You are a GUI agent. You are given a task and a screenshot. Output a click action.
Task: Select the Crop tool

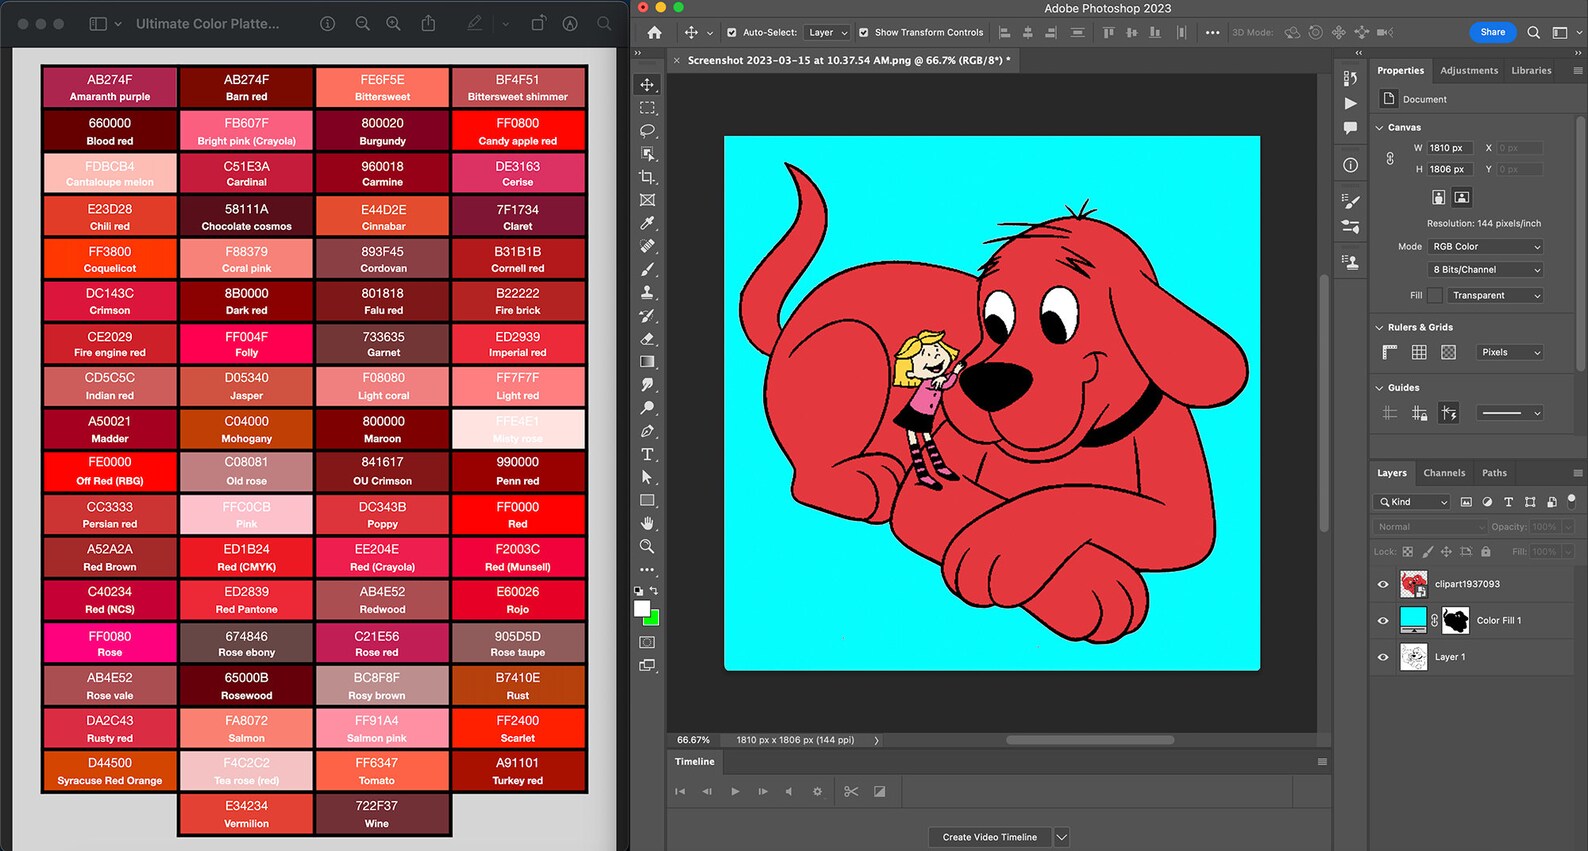point(647,177)
